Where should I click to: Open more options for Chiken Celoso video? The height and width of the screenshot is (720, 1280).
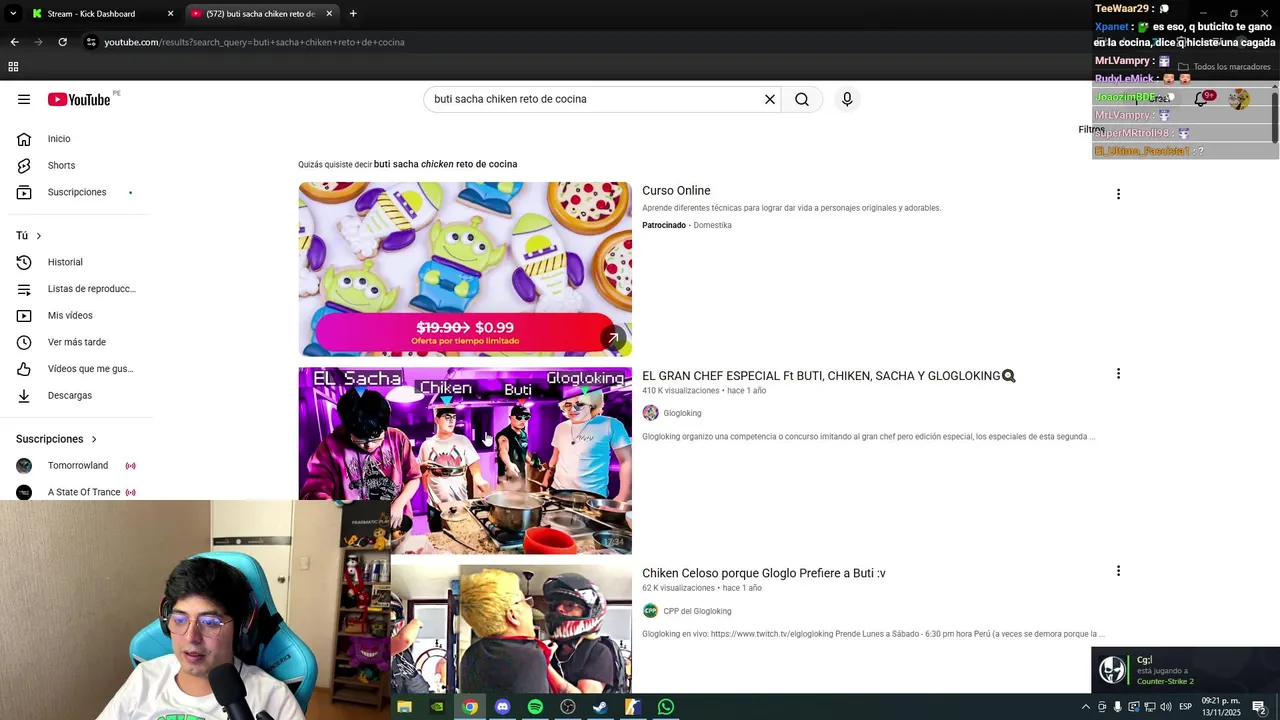point(1118,571)
